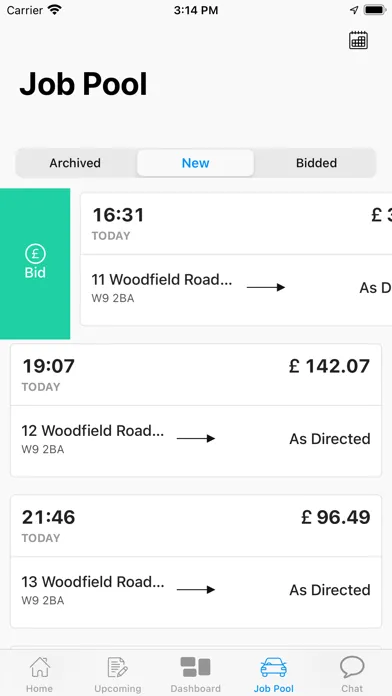Open the Chat speech bubble icon
The height and width of the screenshot is (696, 392).
tap(352, 668)
